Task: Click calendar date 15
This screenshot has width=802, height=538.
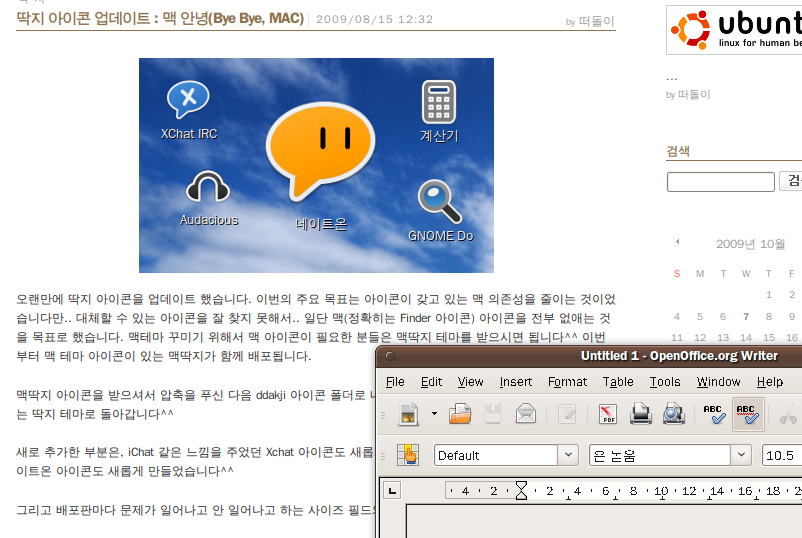Action: [769, 338]
